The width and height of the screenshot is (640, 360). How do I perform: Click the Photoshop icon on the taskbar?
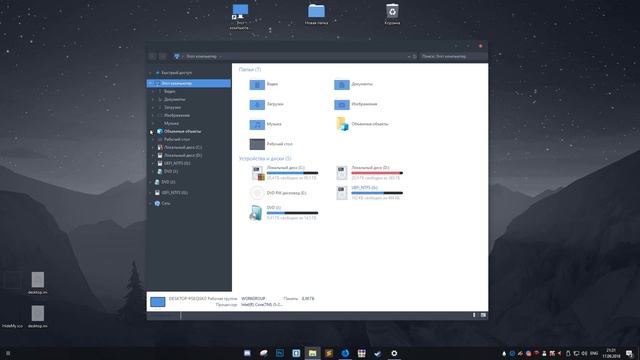[280, 353]
